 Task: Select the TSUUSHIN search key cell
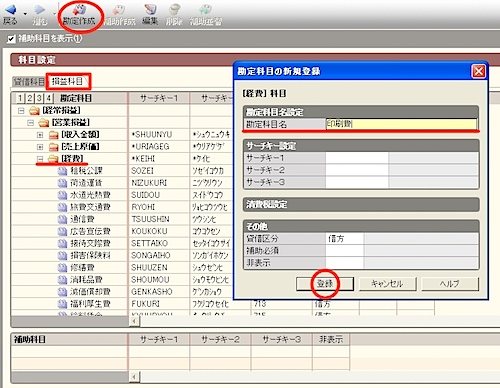tap(159, 219)
